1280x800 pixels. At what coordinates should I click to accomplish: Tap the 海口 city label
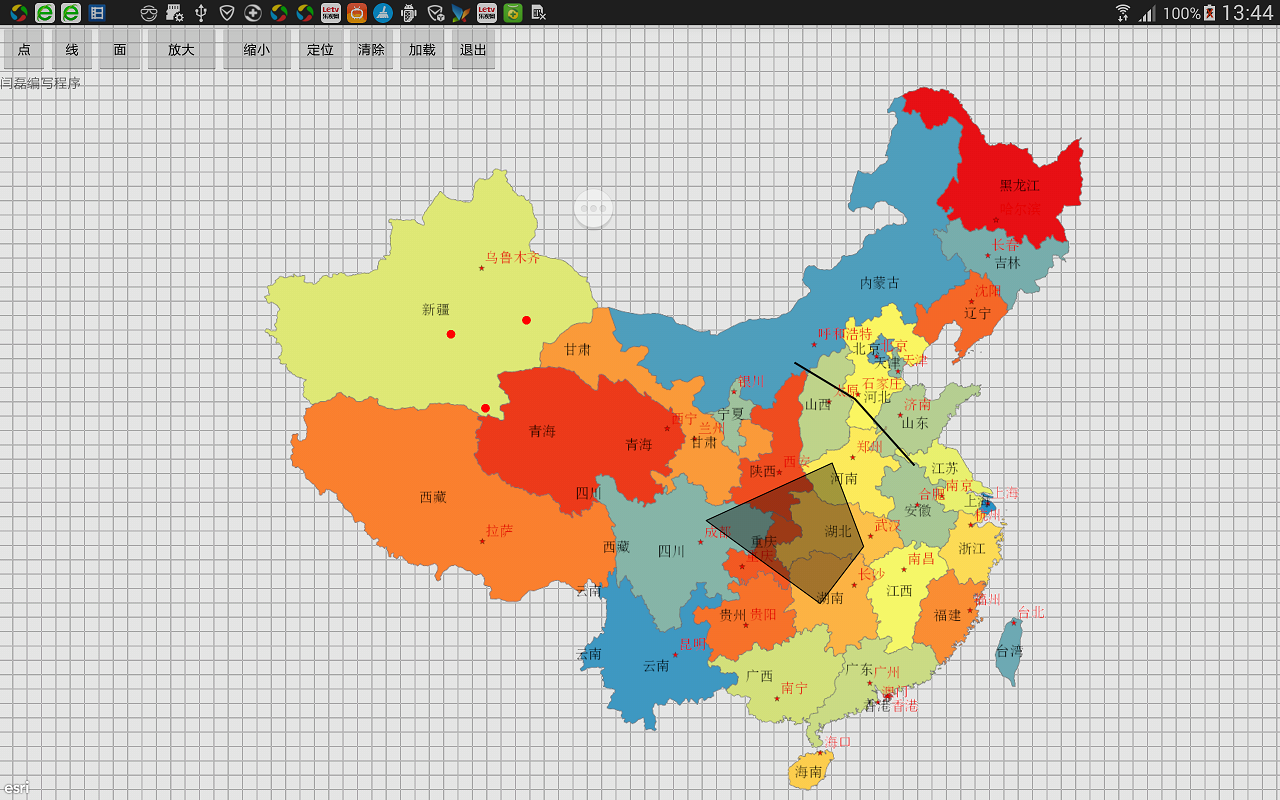click(838, 742)
